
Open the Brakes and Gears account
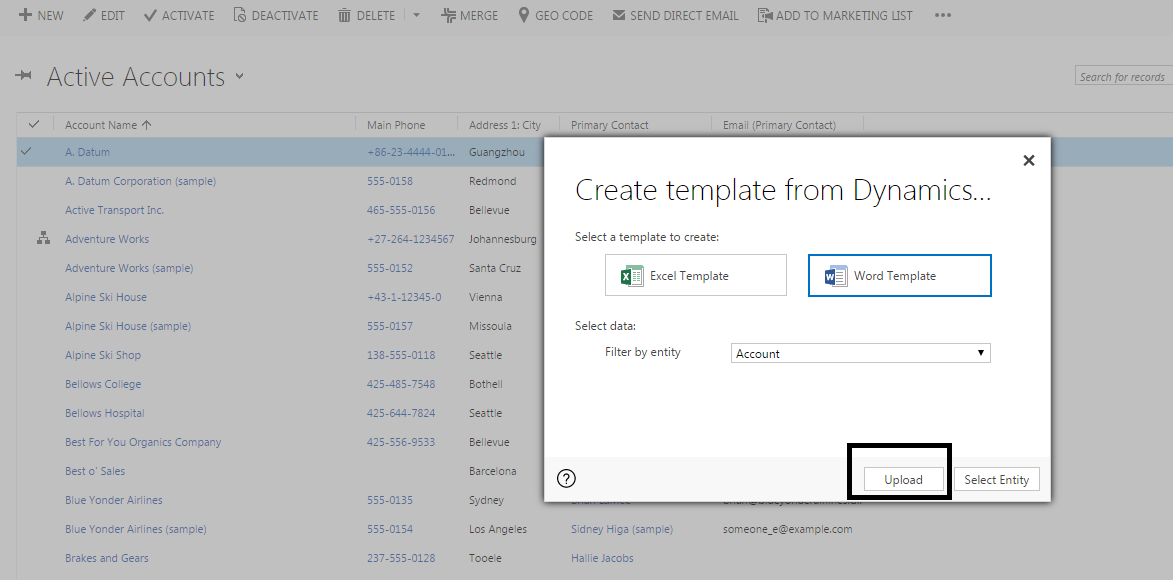107,558
